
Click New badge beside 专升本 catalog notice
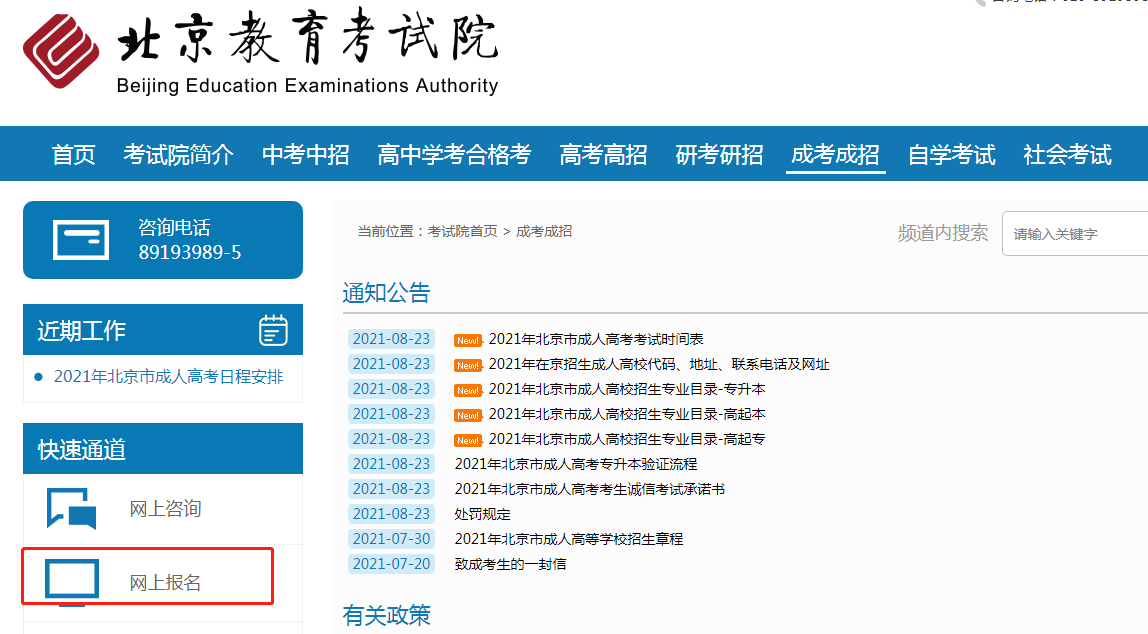tap(467, 389)
